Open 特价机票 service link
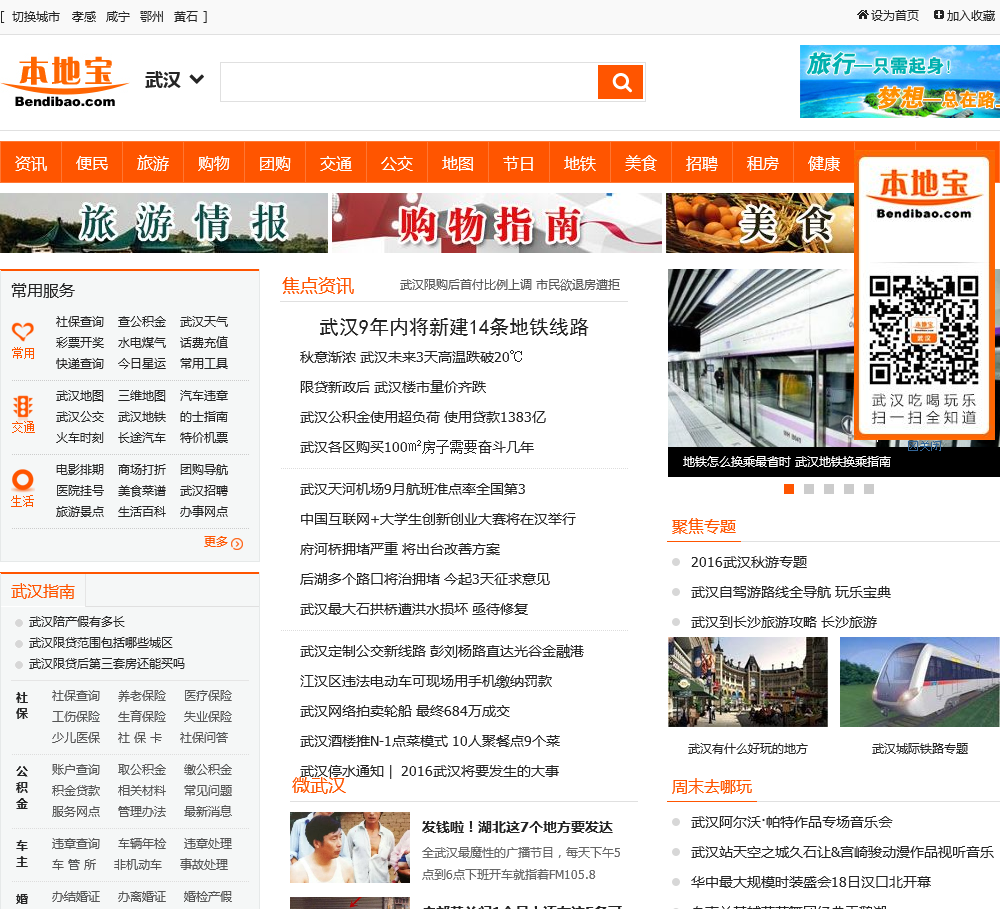The width and height of the screenshot is (1000, 909). coord(204,438)
